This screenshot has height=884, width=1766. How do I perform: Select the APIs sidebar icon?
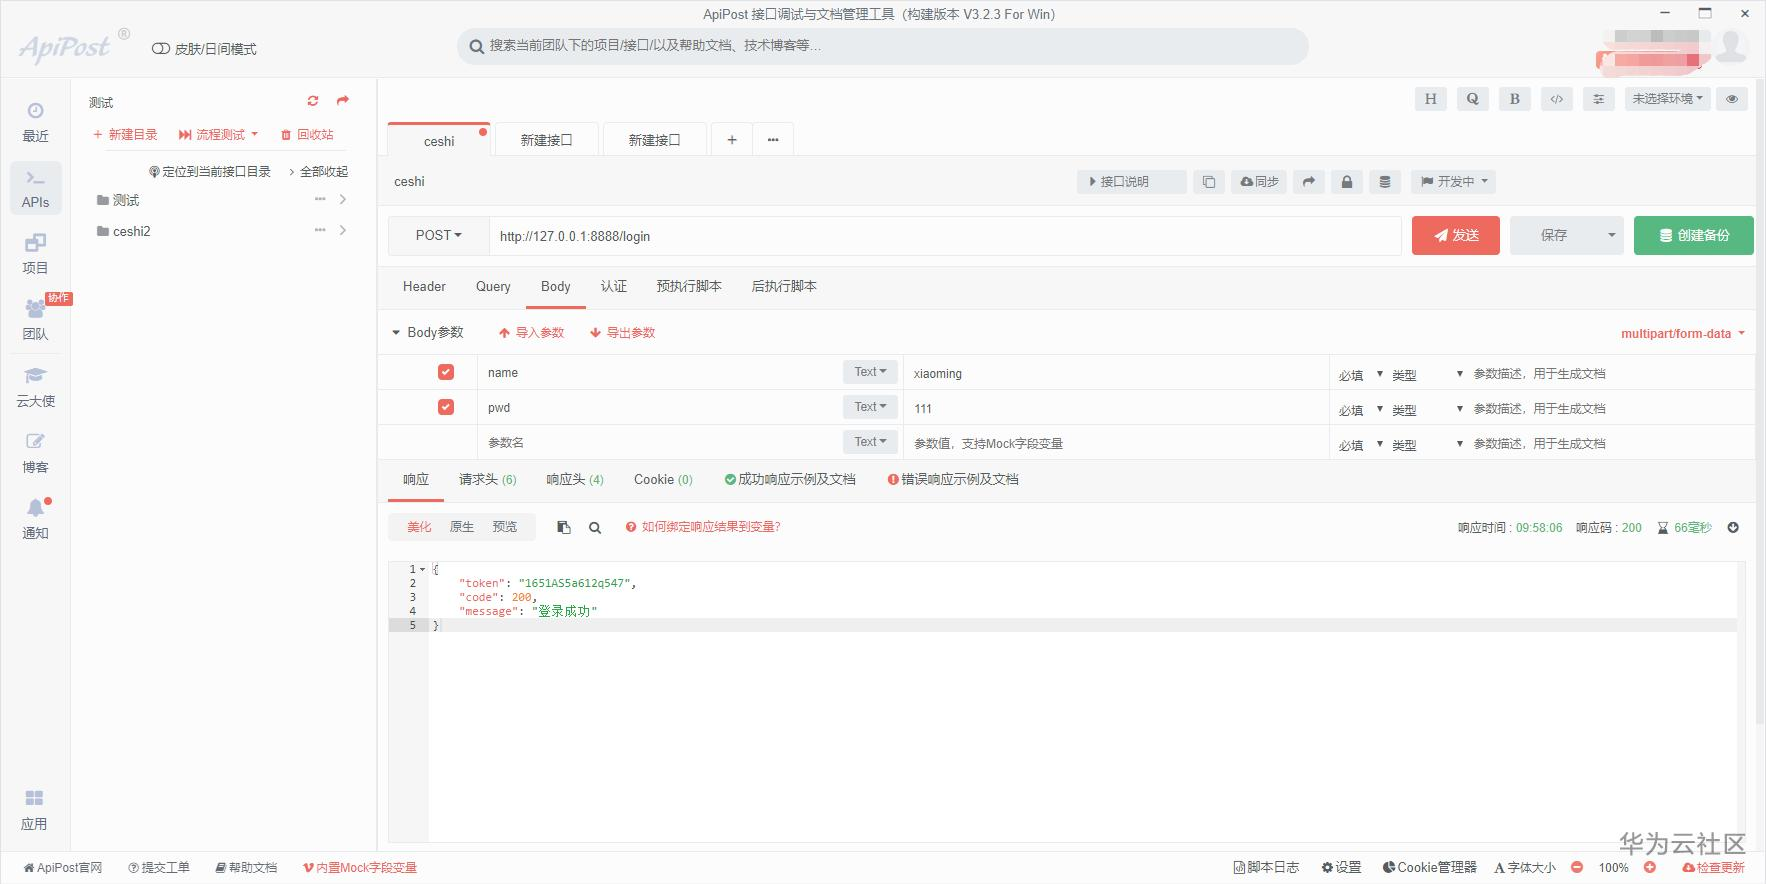[35, 188]
